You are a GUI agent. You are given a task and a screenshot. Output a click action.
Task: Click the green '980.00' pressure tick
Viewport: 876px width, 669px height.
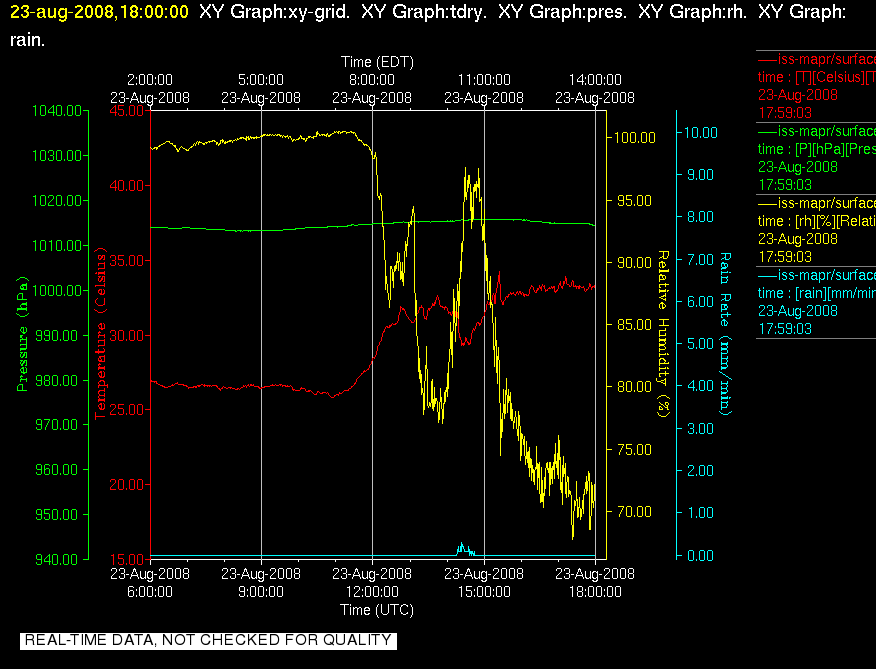coord(56,380)
